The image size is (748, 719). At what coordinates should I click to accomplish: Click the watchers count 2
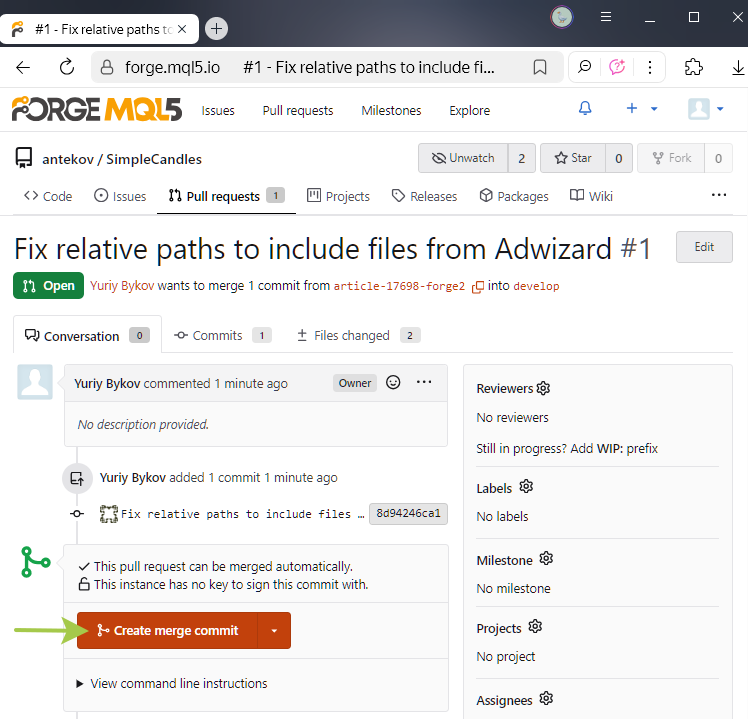click(521, 158)
